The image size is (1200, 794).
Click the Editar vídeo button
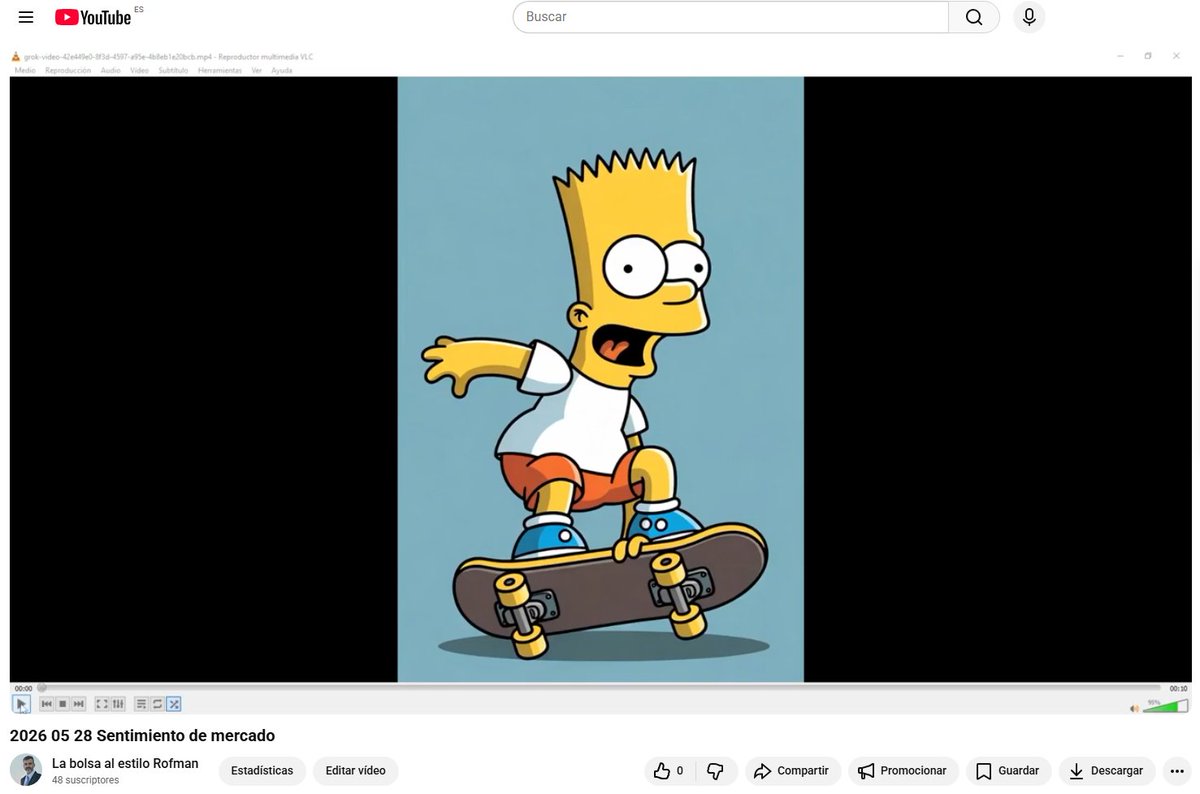tap(355, 771)
